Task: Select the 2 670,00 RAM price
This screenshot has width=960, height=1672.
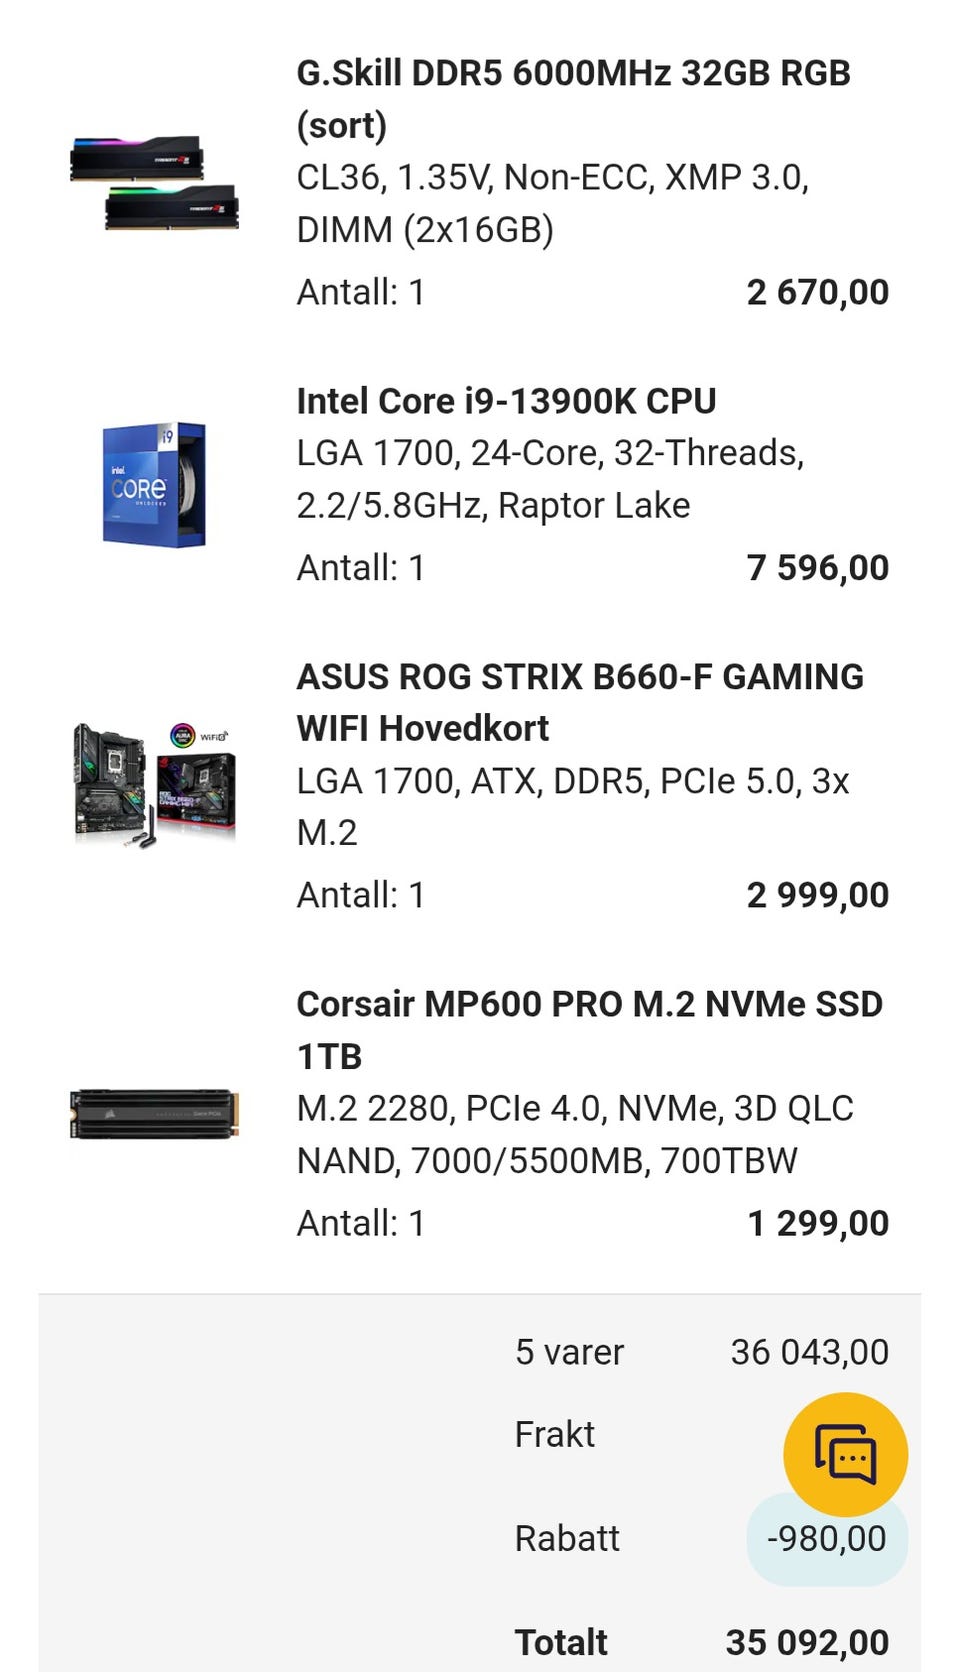Action: tap(817, 292)
